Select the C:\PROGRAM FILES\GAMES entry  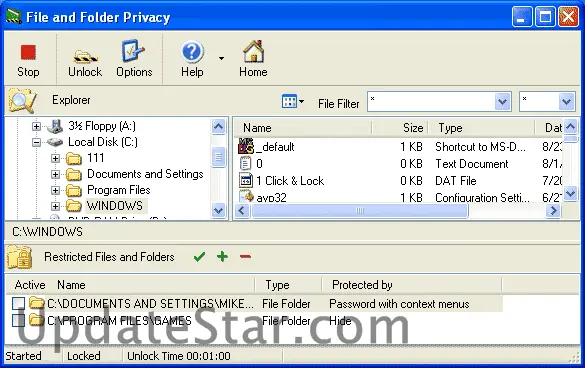[119, 321]
